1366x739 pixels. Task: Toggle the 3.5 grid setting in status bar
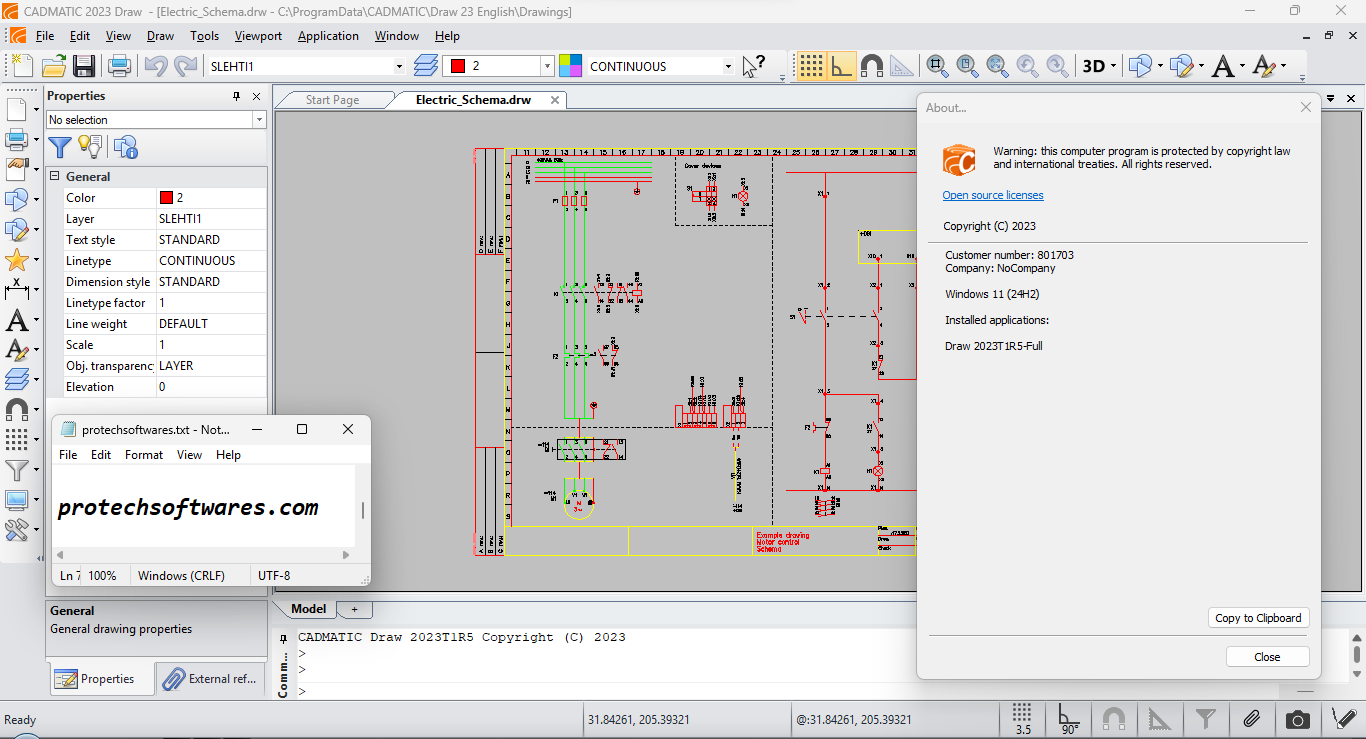coord(1022,719)
